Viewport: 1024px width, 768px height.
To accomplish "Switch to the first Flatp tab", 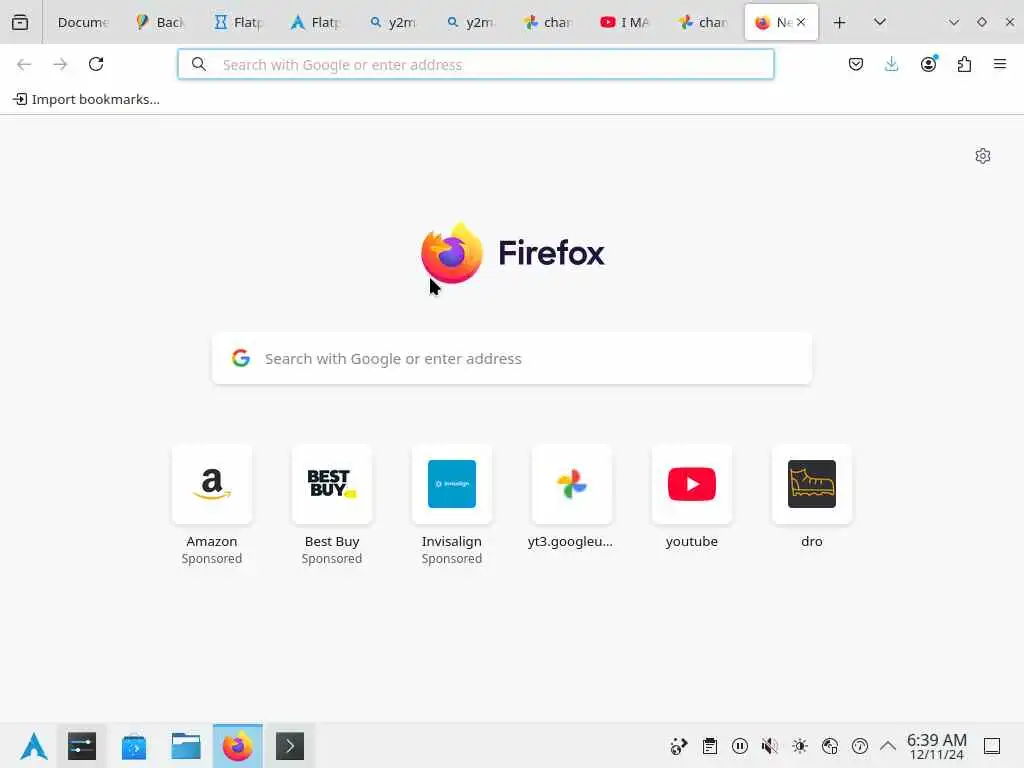I will click(238, 22).
